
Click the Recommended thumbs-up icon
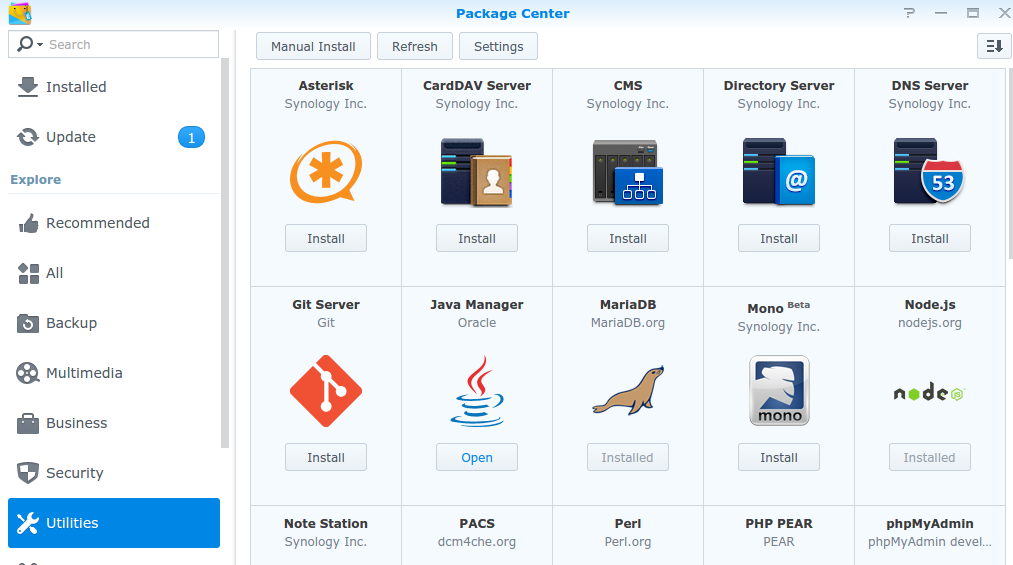(x=28, y=223)
